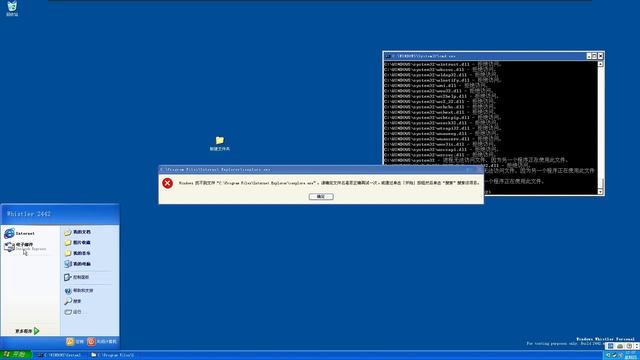Open My Computer from Start menu
640x360 pixels.
78,264
